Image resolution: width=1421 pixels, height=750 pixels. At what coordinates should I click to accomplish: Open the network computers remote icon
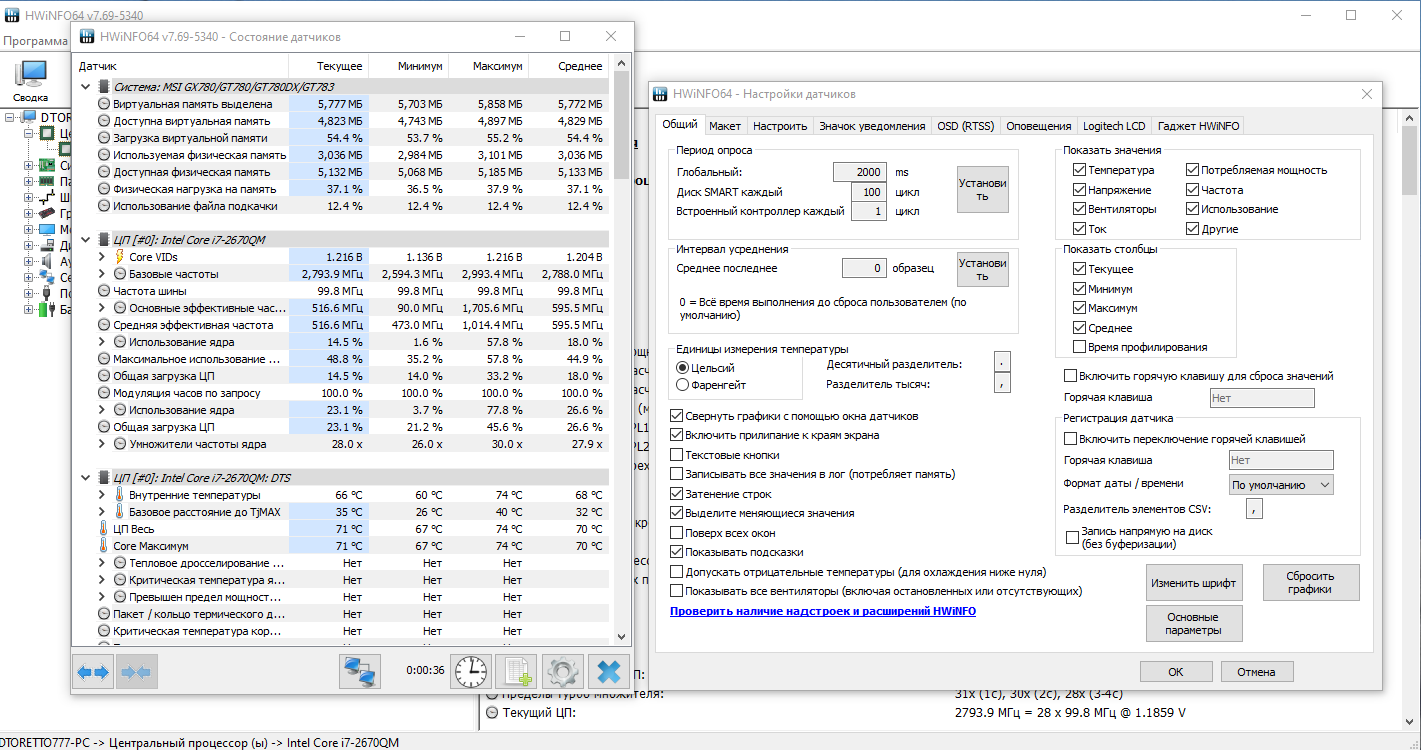coord(360,672)
